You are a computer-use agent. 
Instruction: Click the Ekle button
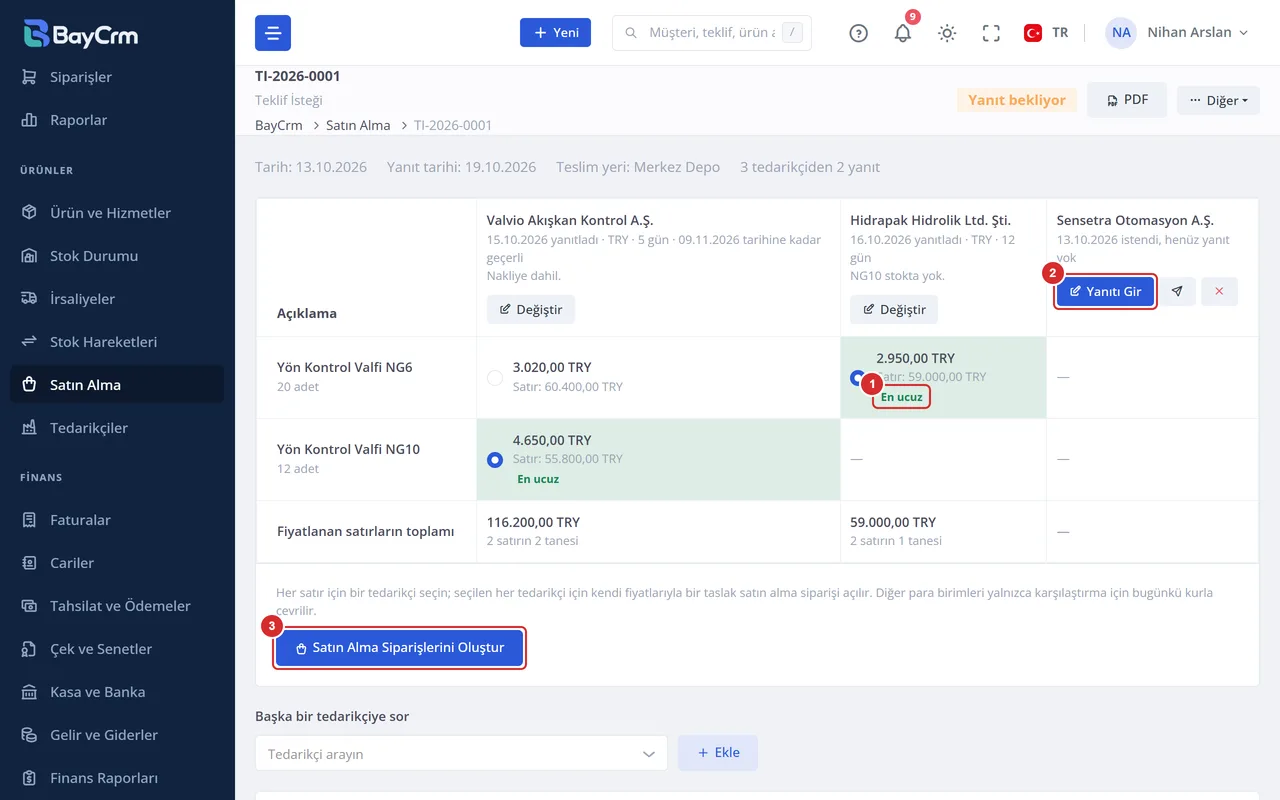click(x=718, y=753)
